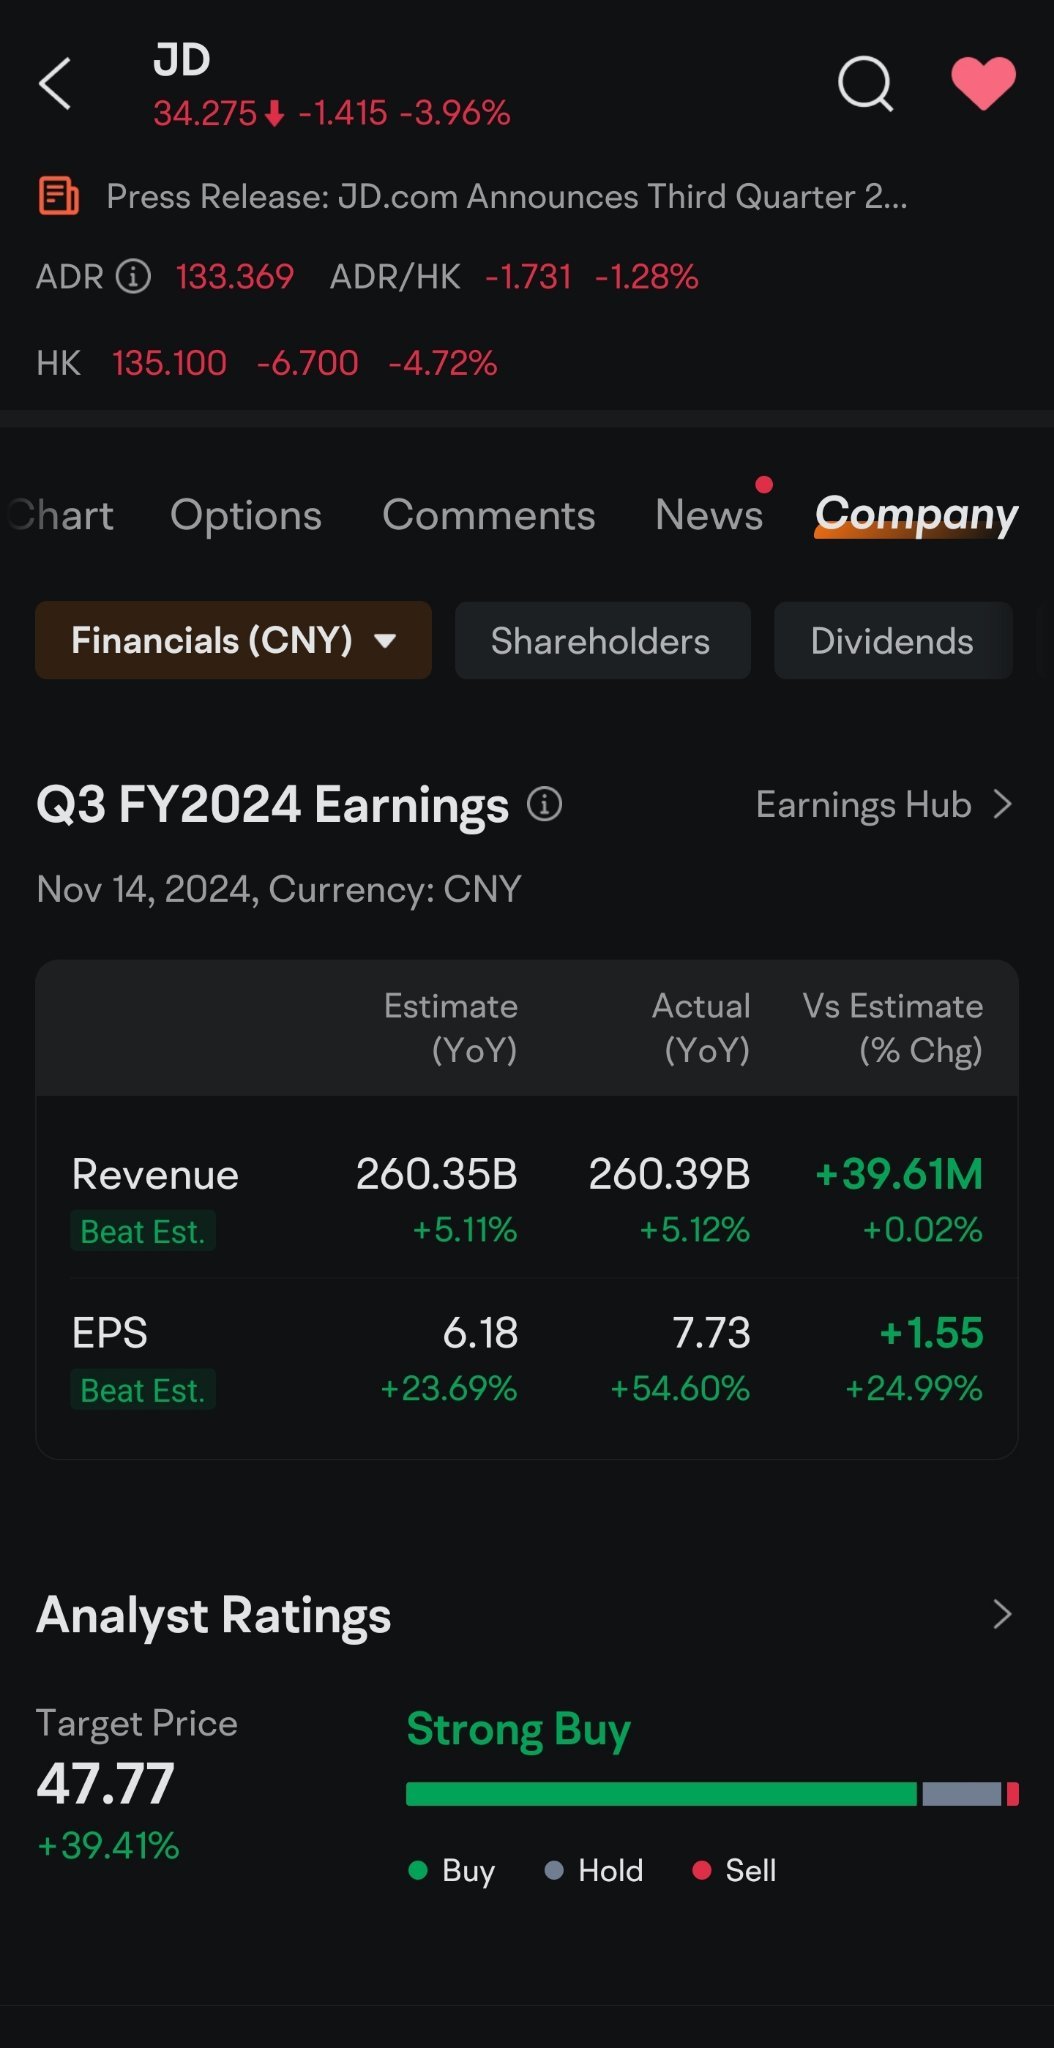1054x2048 pixels.
Task: Tap EPS estimate YoY +23.69%
Action: point(448,1388)
